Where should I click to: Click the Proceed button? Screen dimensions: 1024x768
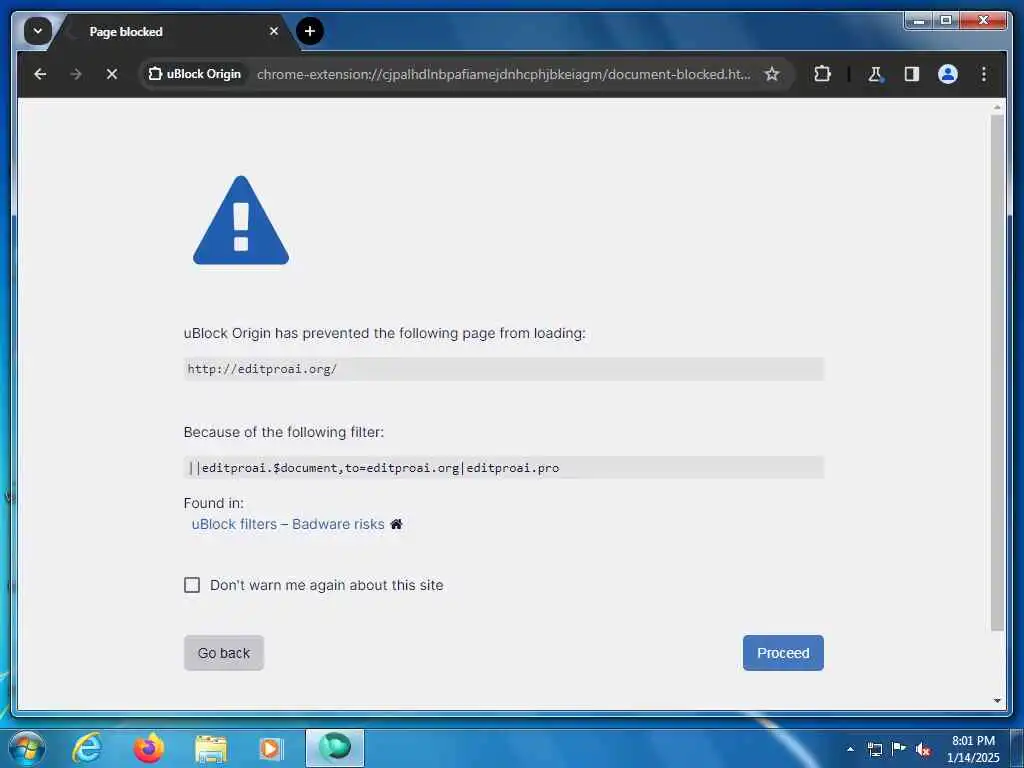[x=782, y=652]
